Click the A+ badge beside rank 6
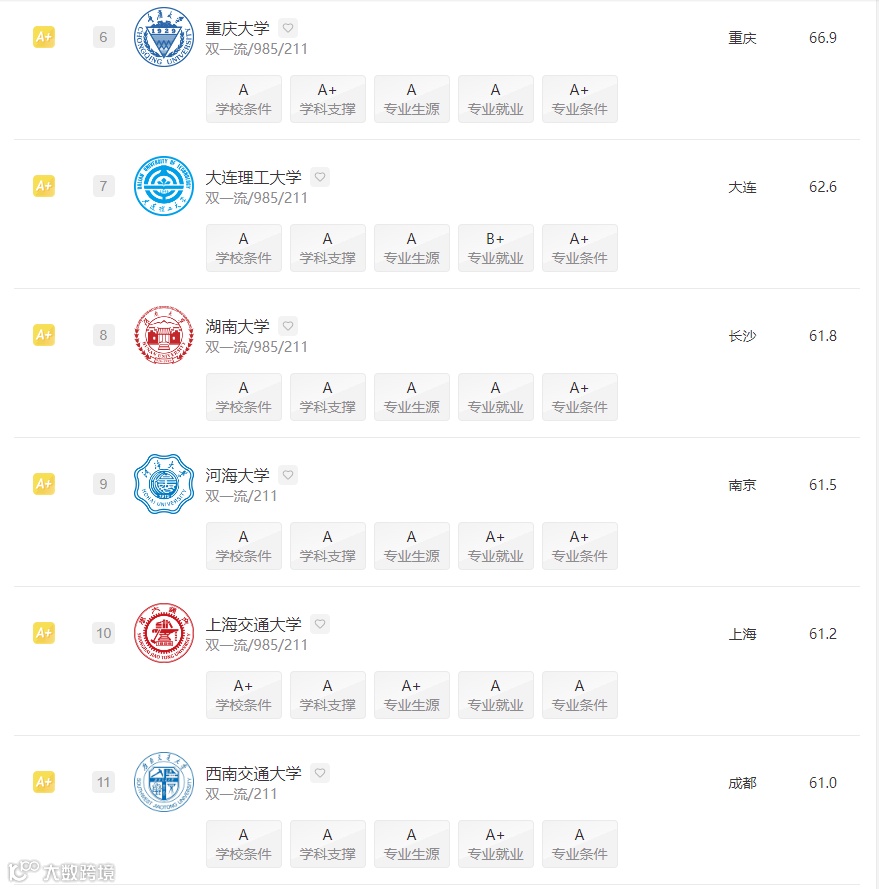 pyautogui.click(x=44, y=37)
